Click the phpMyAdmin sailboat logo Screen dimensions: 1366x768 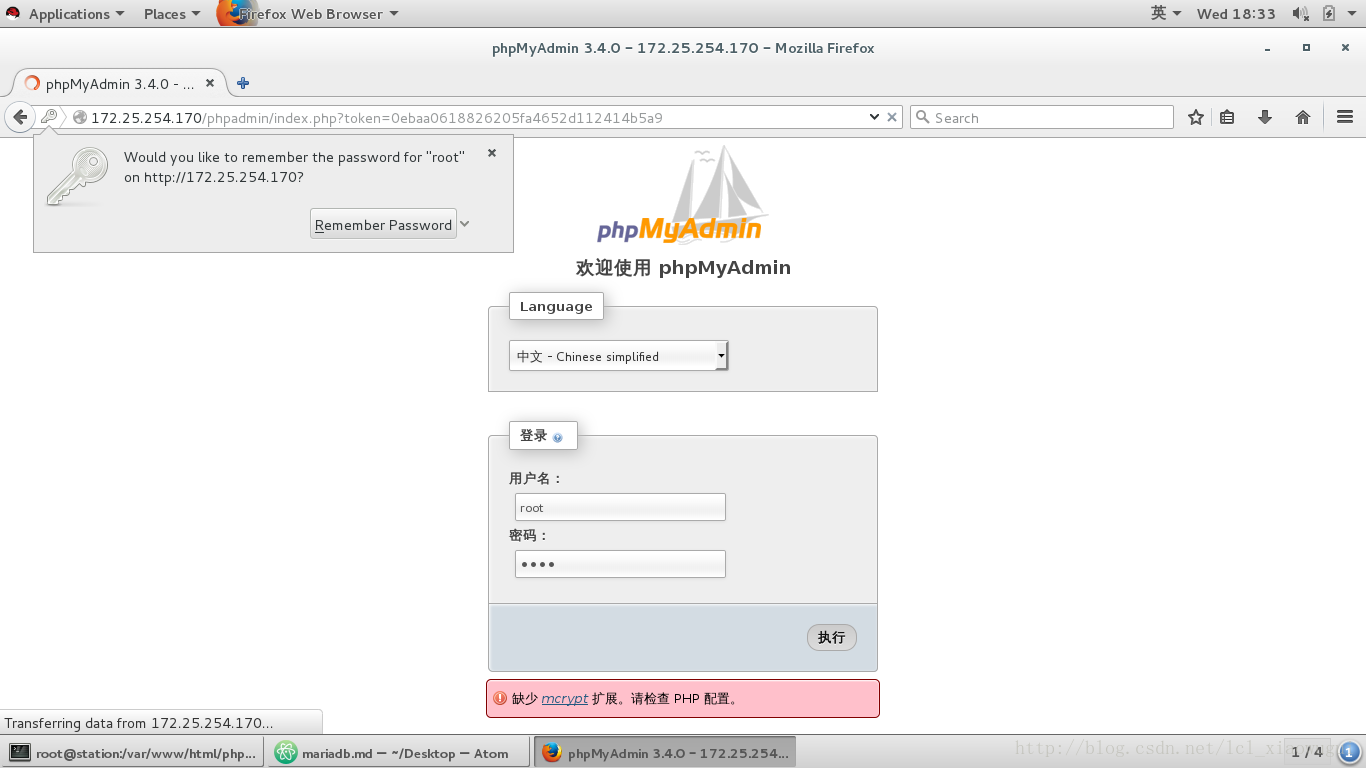682,195
